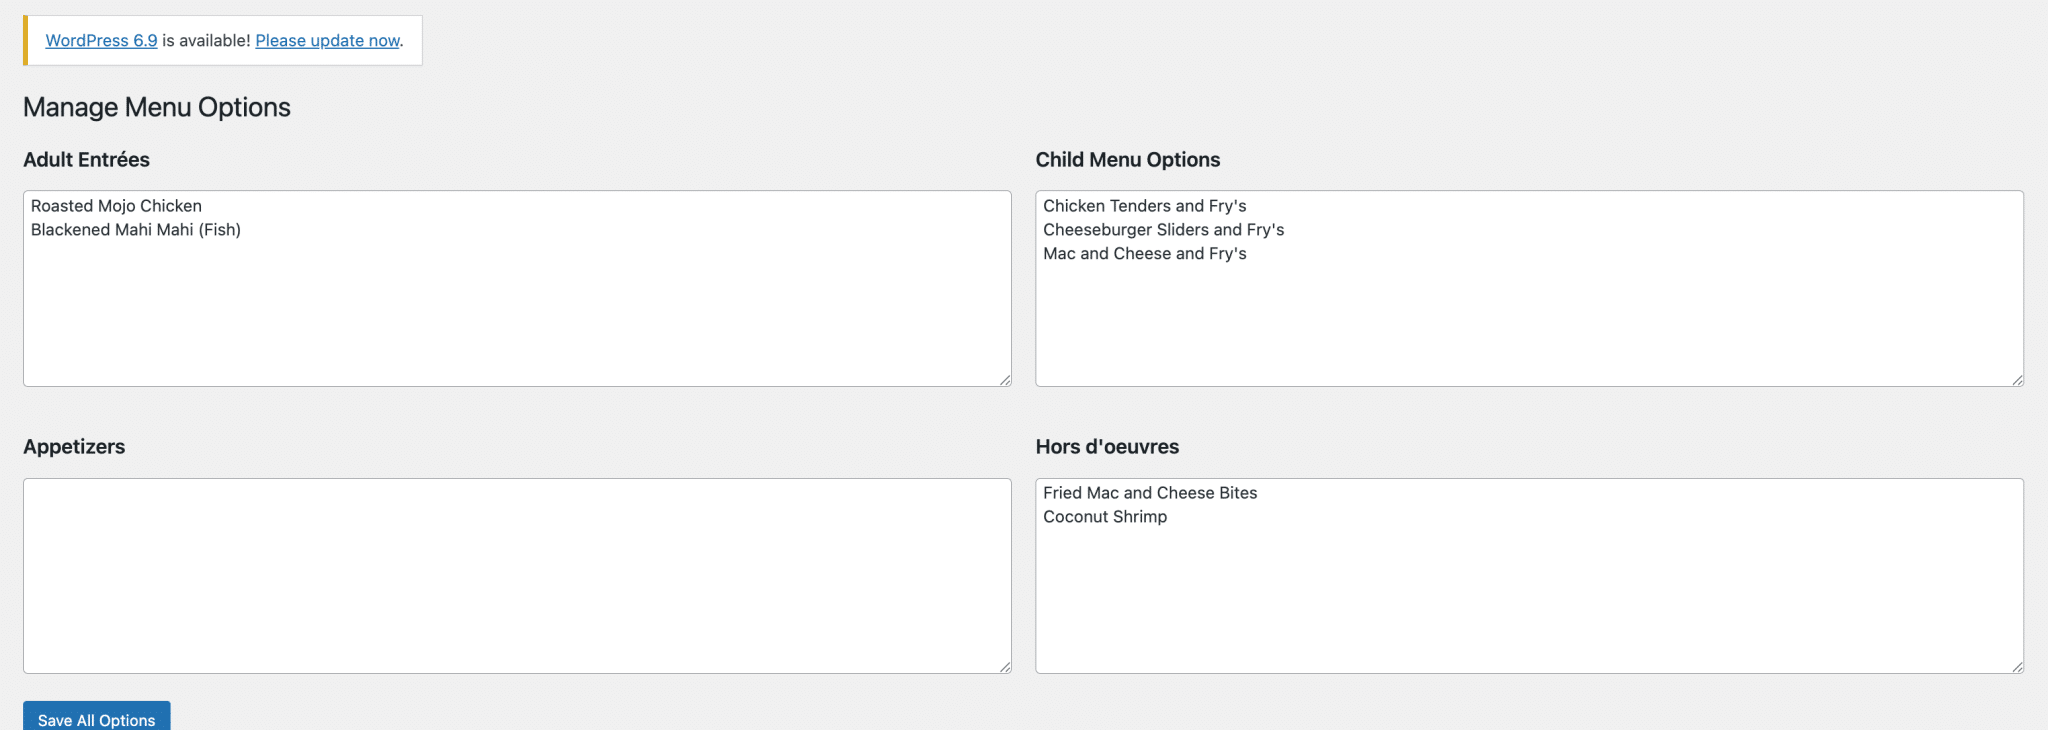Click the Manage Menu Options heading

pyautogui.click(x=157, y=107)
